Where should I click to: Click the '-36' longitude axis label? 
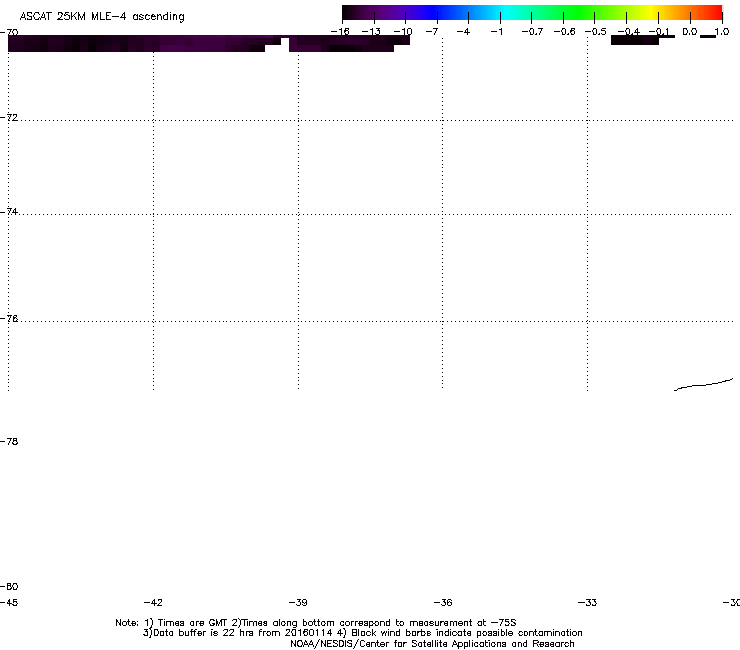coord(443,602)
